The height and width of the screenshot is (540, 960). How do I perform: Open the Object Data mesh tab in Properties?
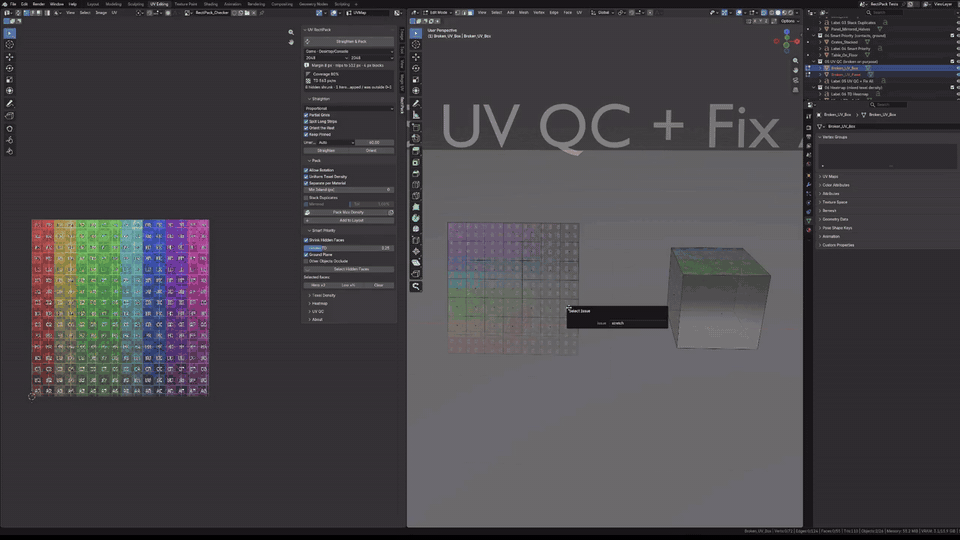point(809,220)
